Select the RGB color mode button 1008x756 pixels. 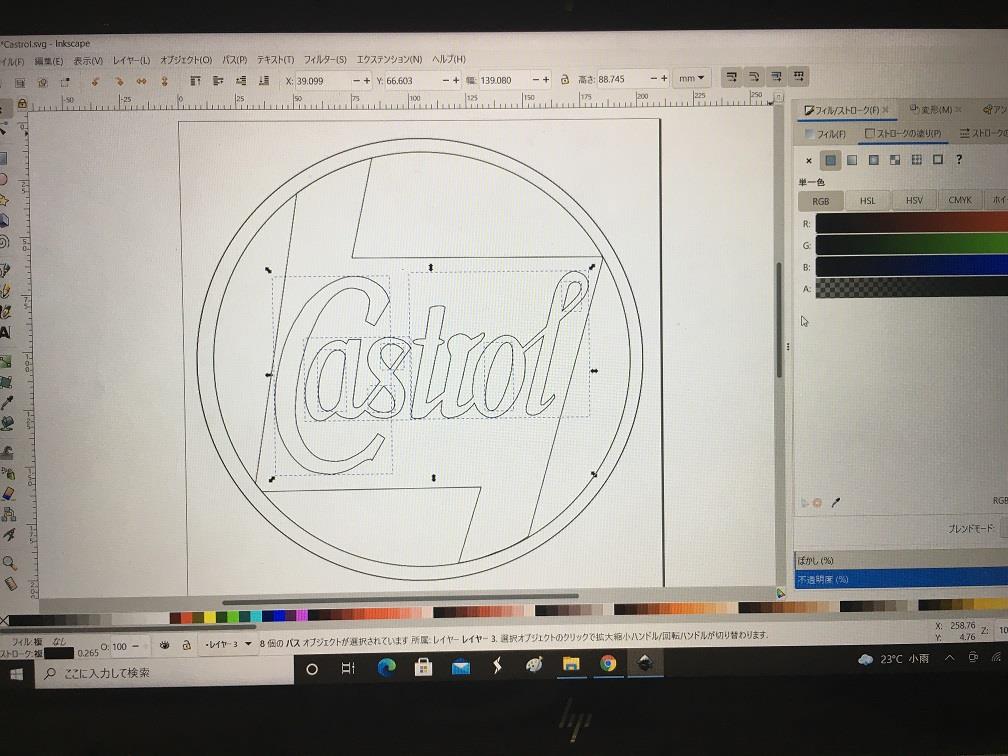coord(820,201)
